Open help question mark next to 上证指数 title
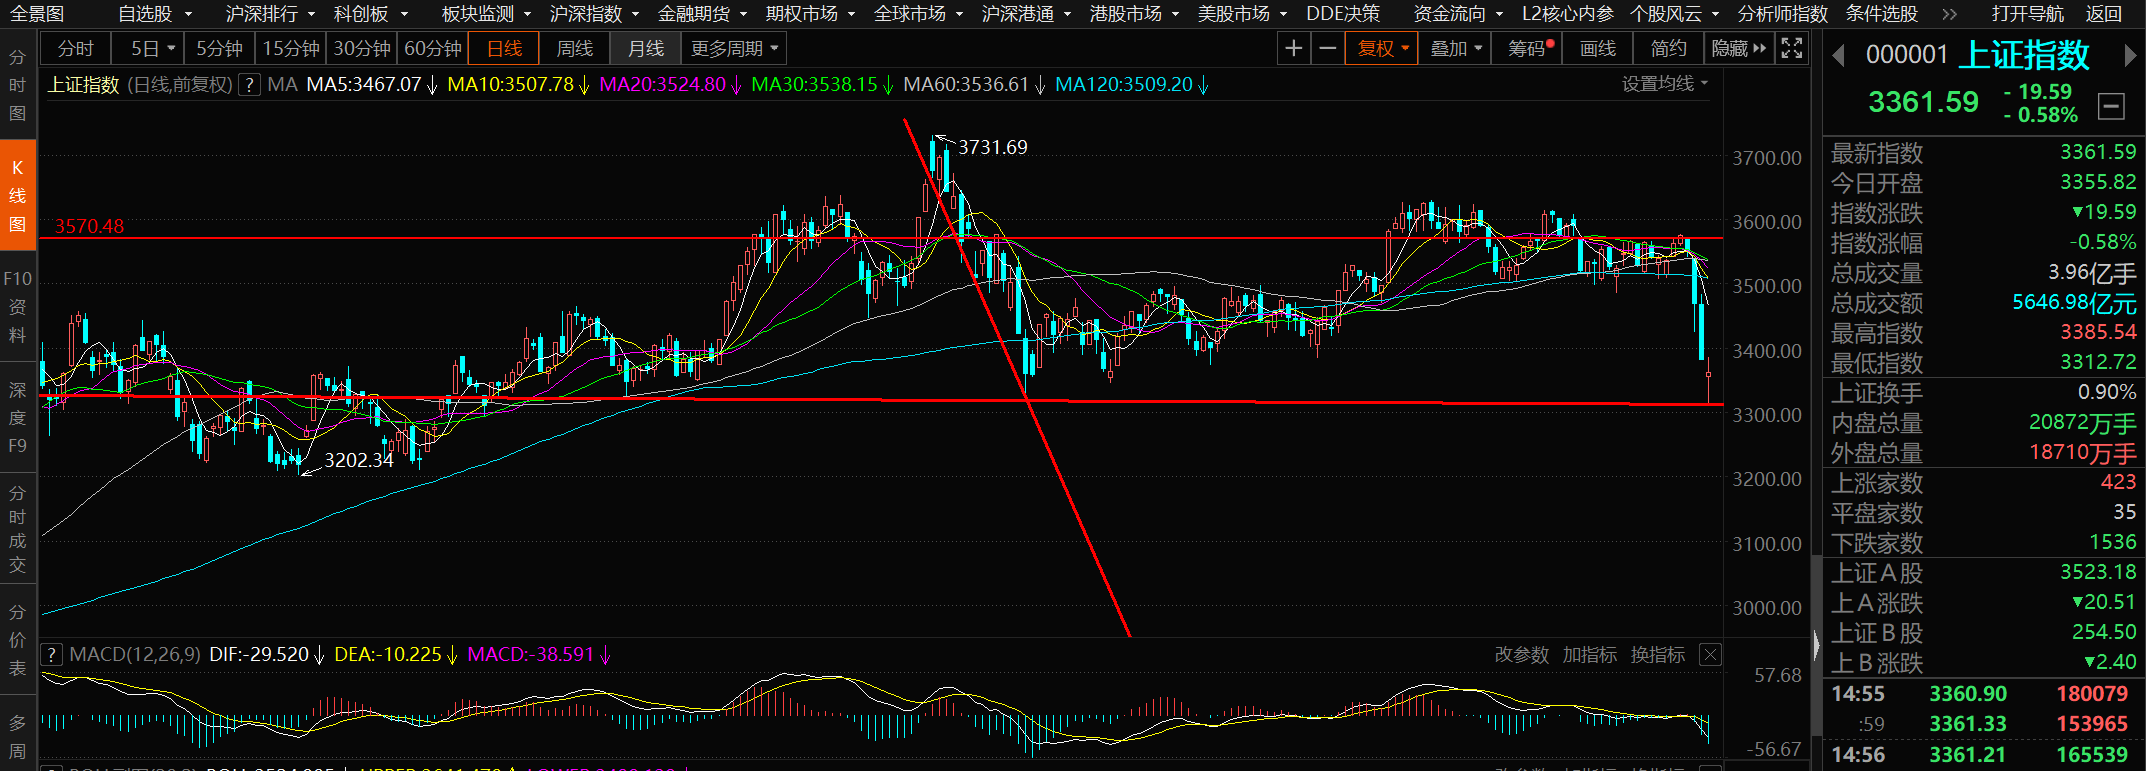The image size is (2146, 771). click(x=250, y=85)
